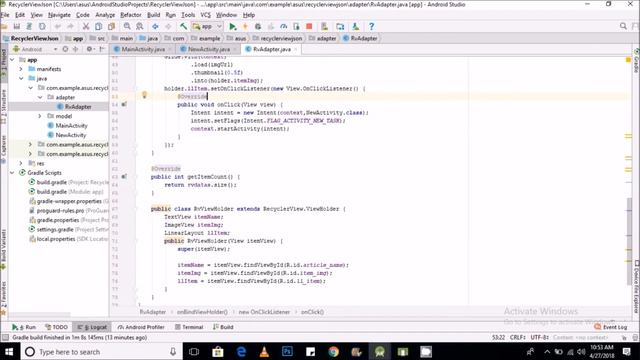The width and height of the screenshot is (640, 360).
Task: Click the Undo arrow in toolbar
Action: pos(58,26)
